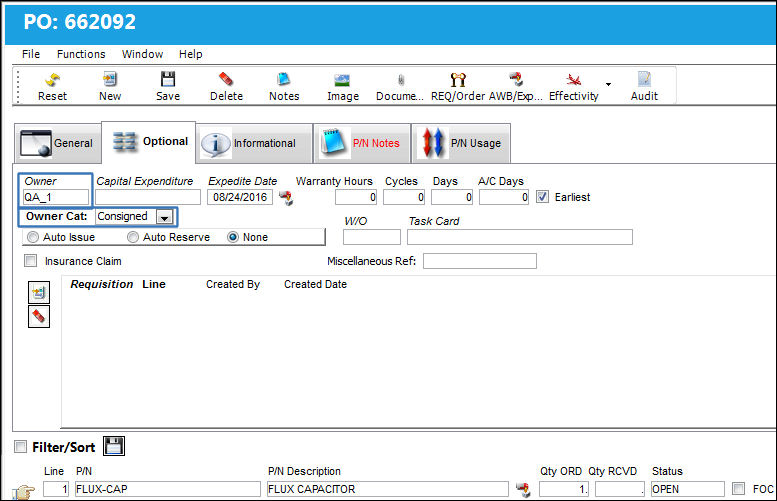Viewport: 777px width, 501px height.
Task: Switch to the General tab
Action: (x=57, y=143)
